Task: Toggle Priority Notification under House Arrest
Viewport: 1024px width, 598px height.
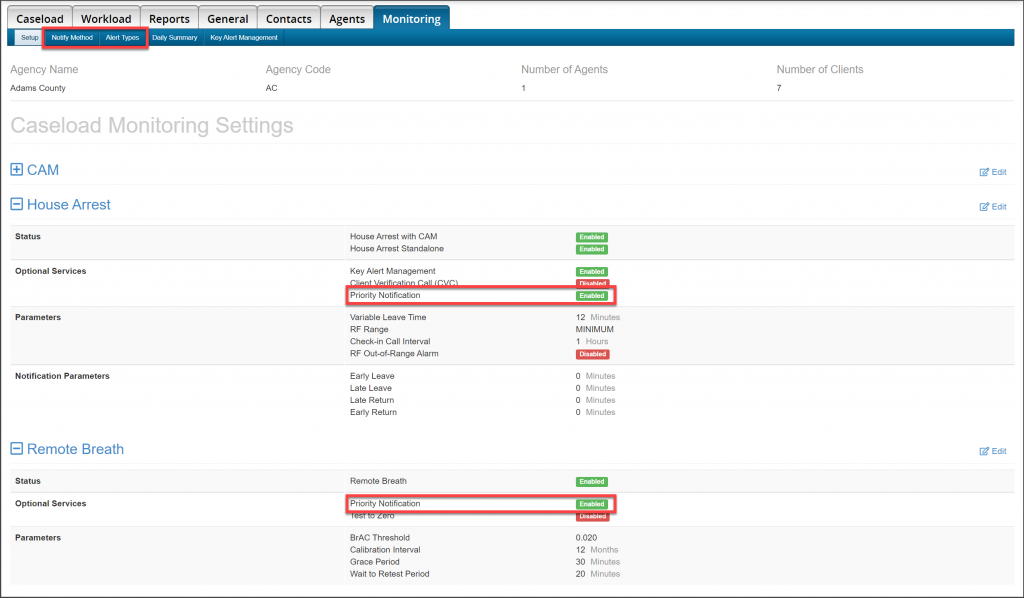Action: point(591,296)
